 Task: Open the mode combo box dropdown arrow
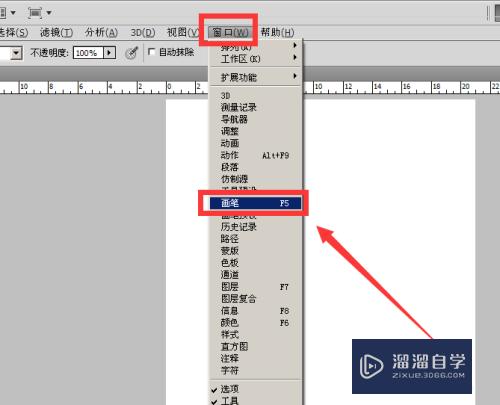click(16, 53)
